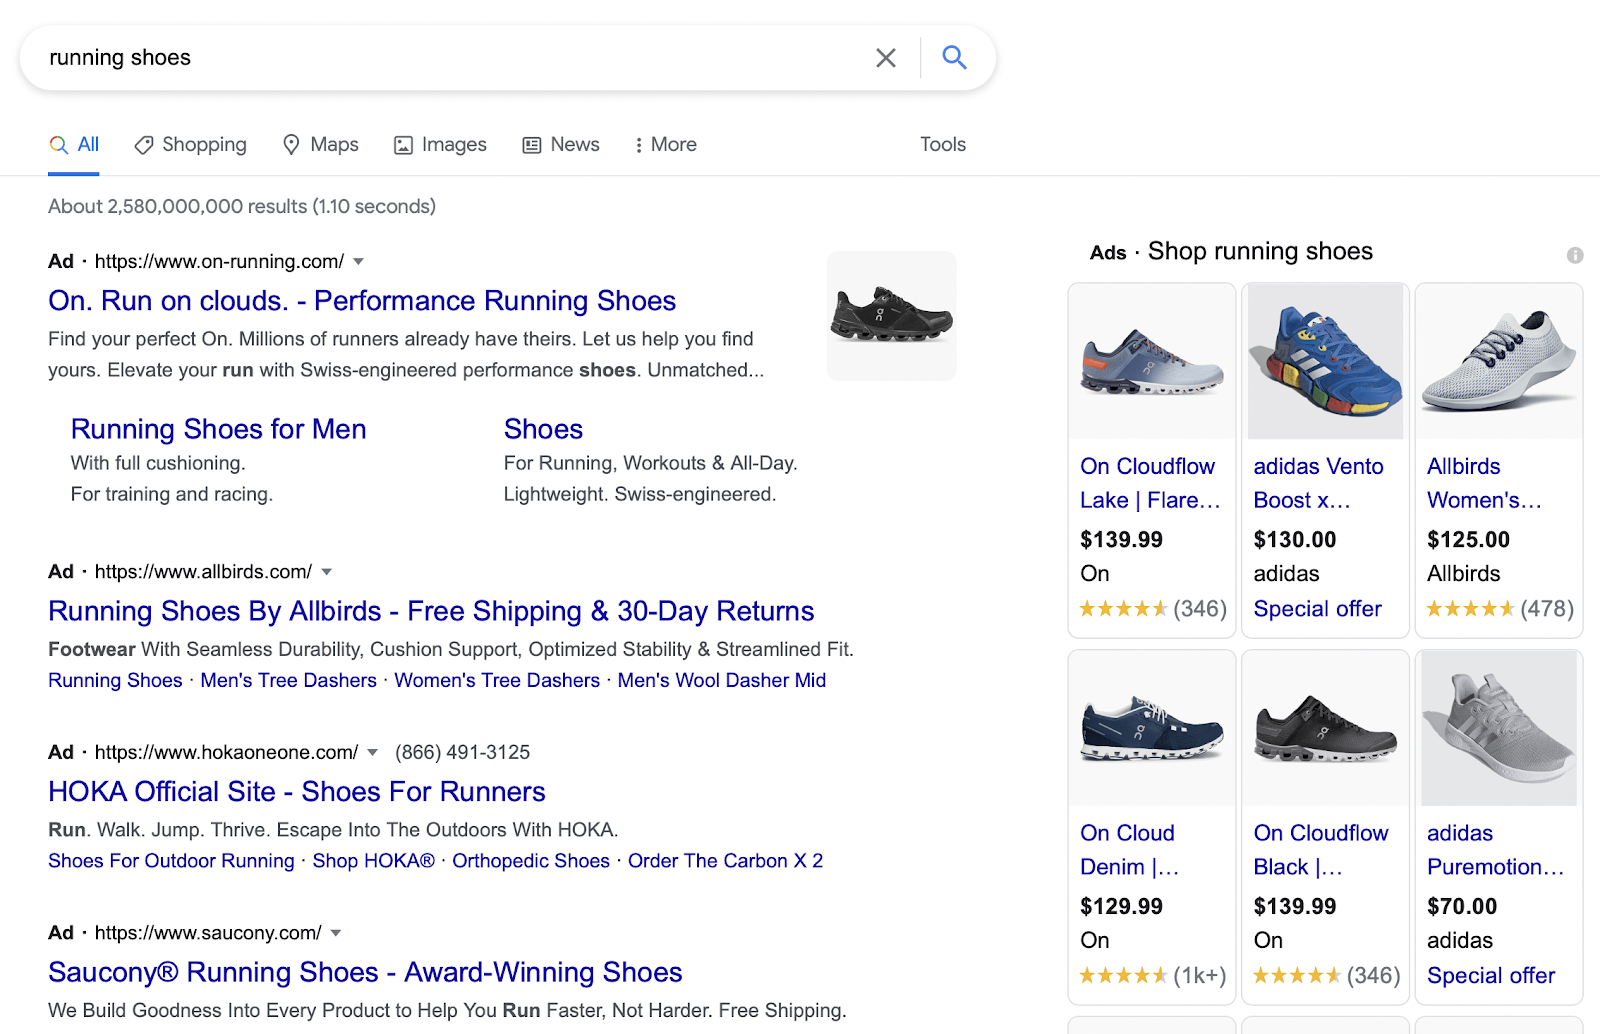The height and width of the screenshot is (1034, 1600).
Task: Switch to the News tab
Action: pos(561,145)
